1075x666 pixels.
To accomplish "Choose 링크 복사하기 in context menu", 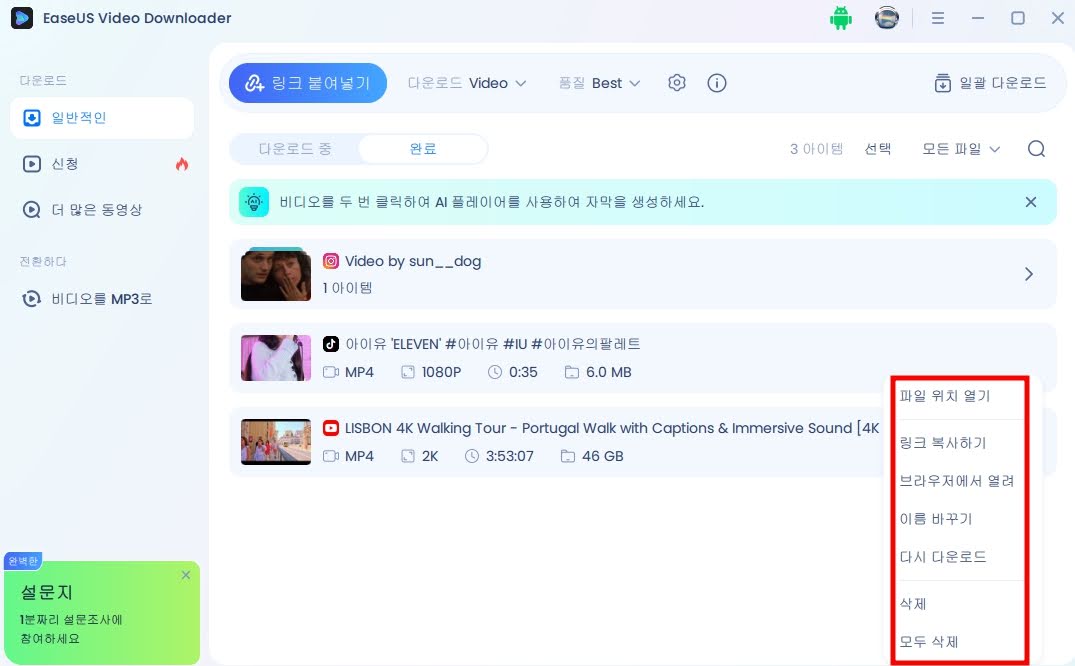I will (x=943, y=443).
